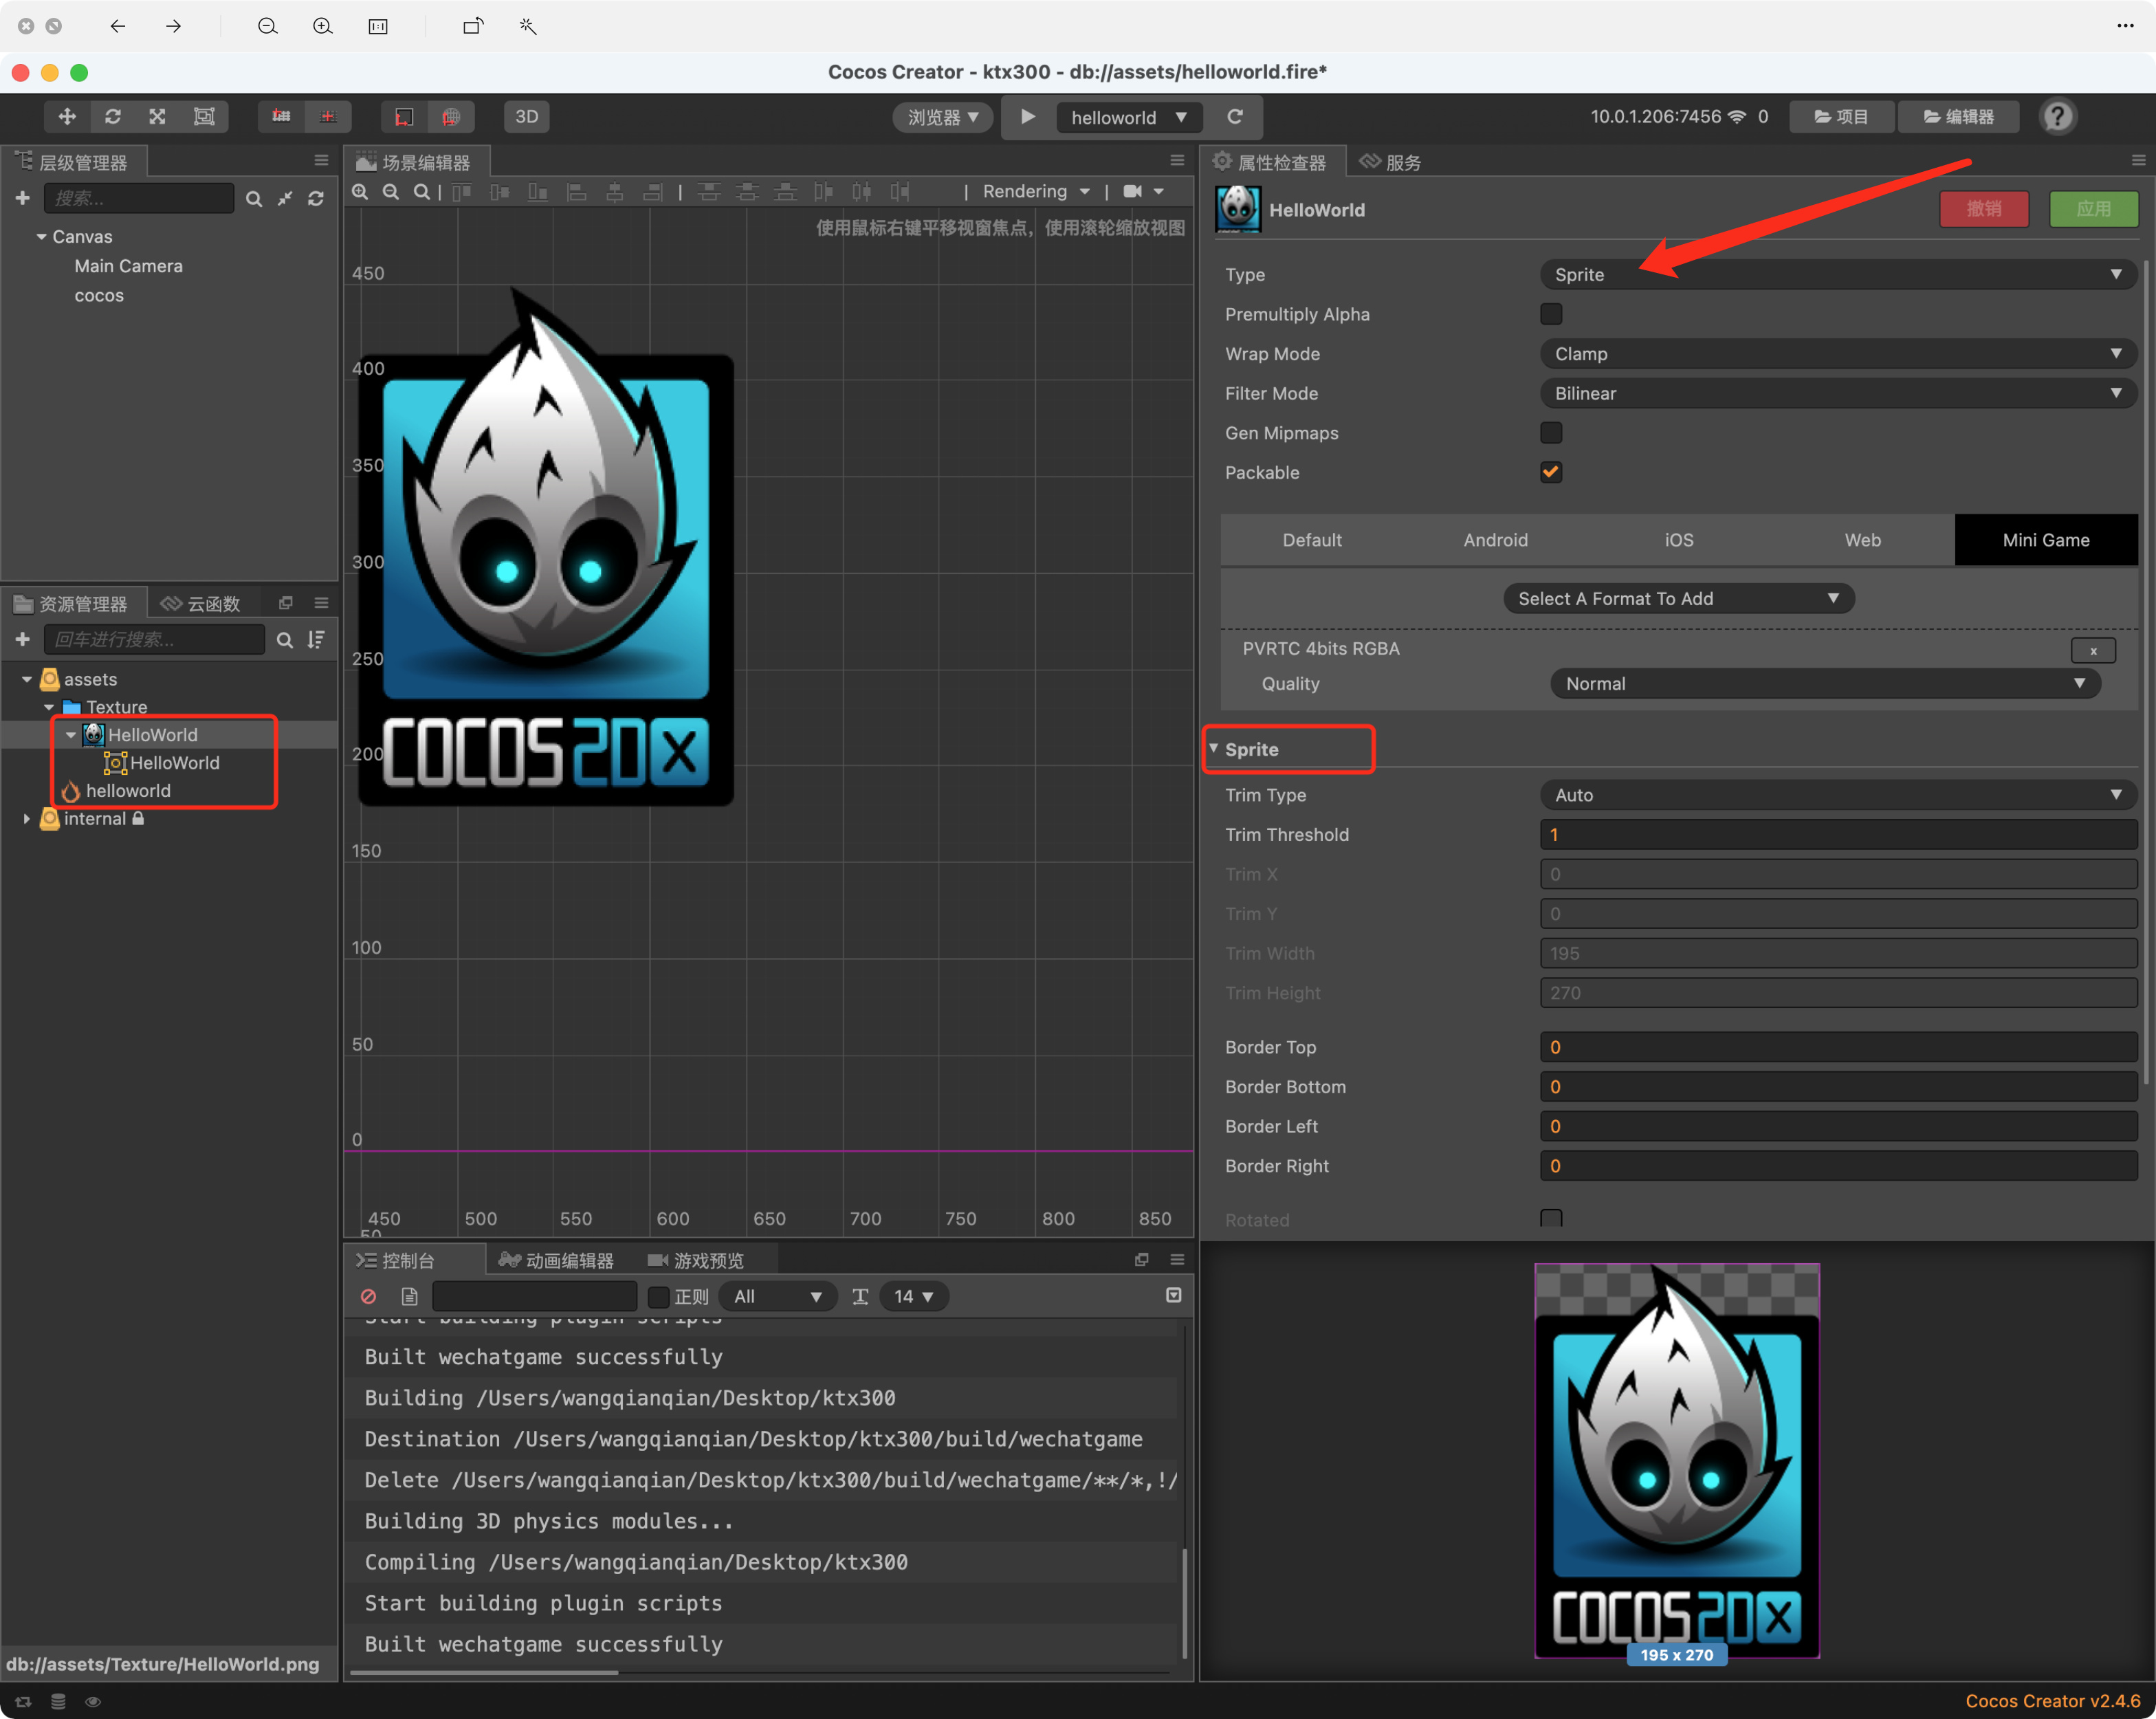Image resolution: width=2156 pixels, height=1719 pixels.
Task: Uncheck the Packable checkbox
Action: point(1550,472)
